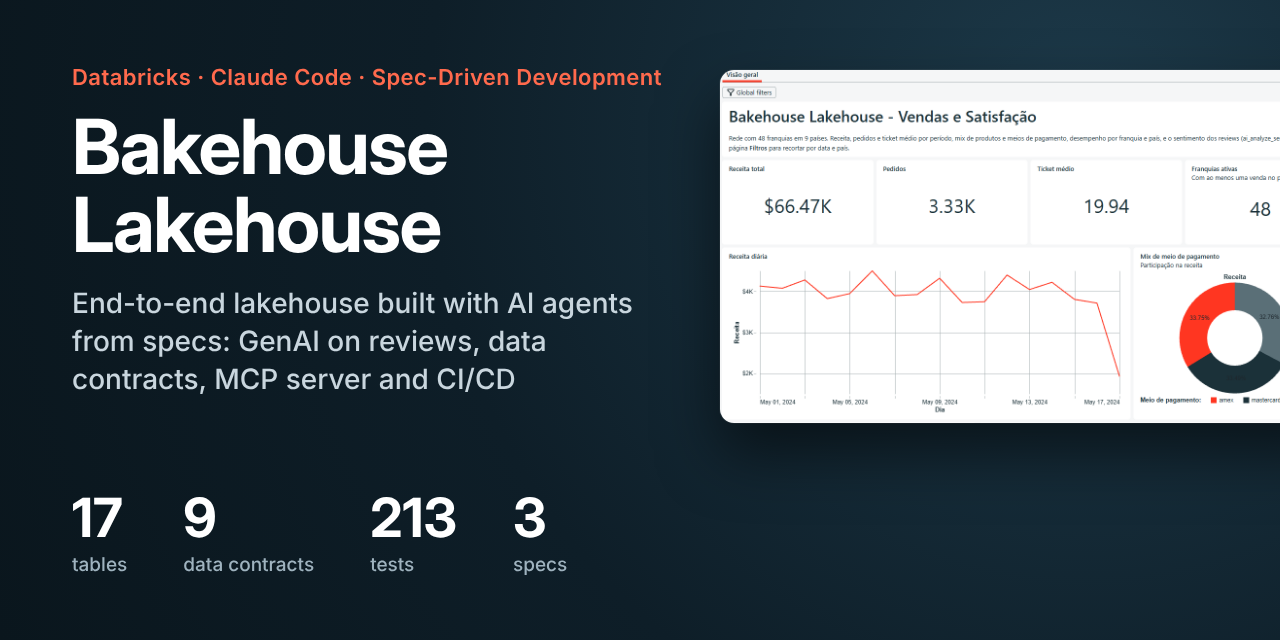Viewport: 1280px width, 640px height.
Task: Click the funnel icon in Global filters
Action: click(x=730, y=92)
